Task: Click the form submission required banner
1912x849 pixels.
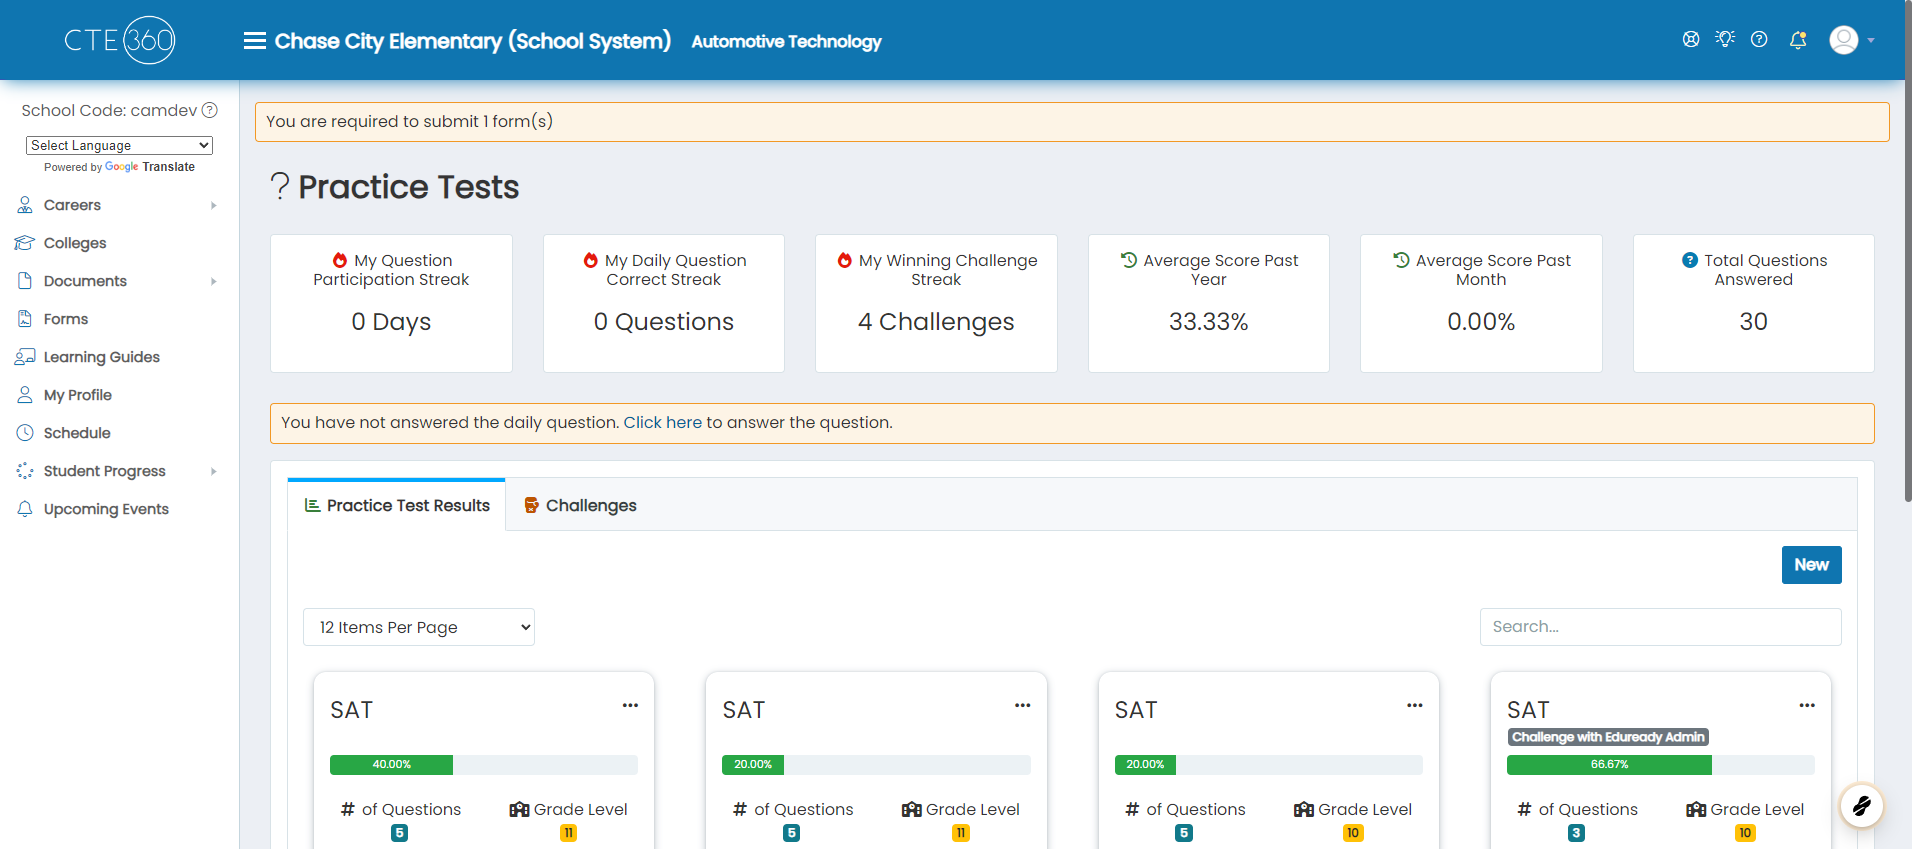Action: click(1072, 122)
